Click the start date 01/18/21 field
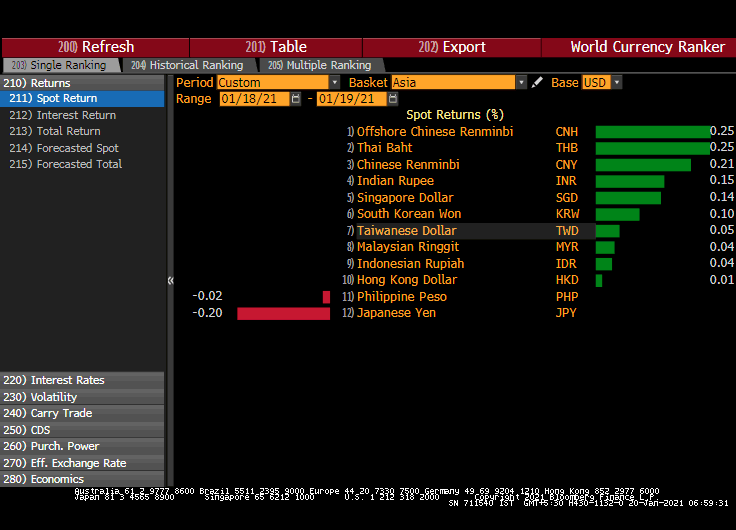The image size is (736, 530). [x=253, y=99]
